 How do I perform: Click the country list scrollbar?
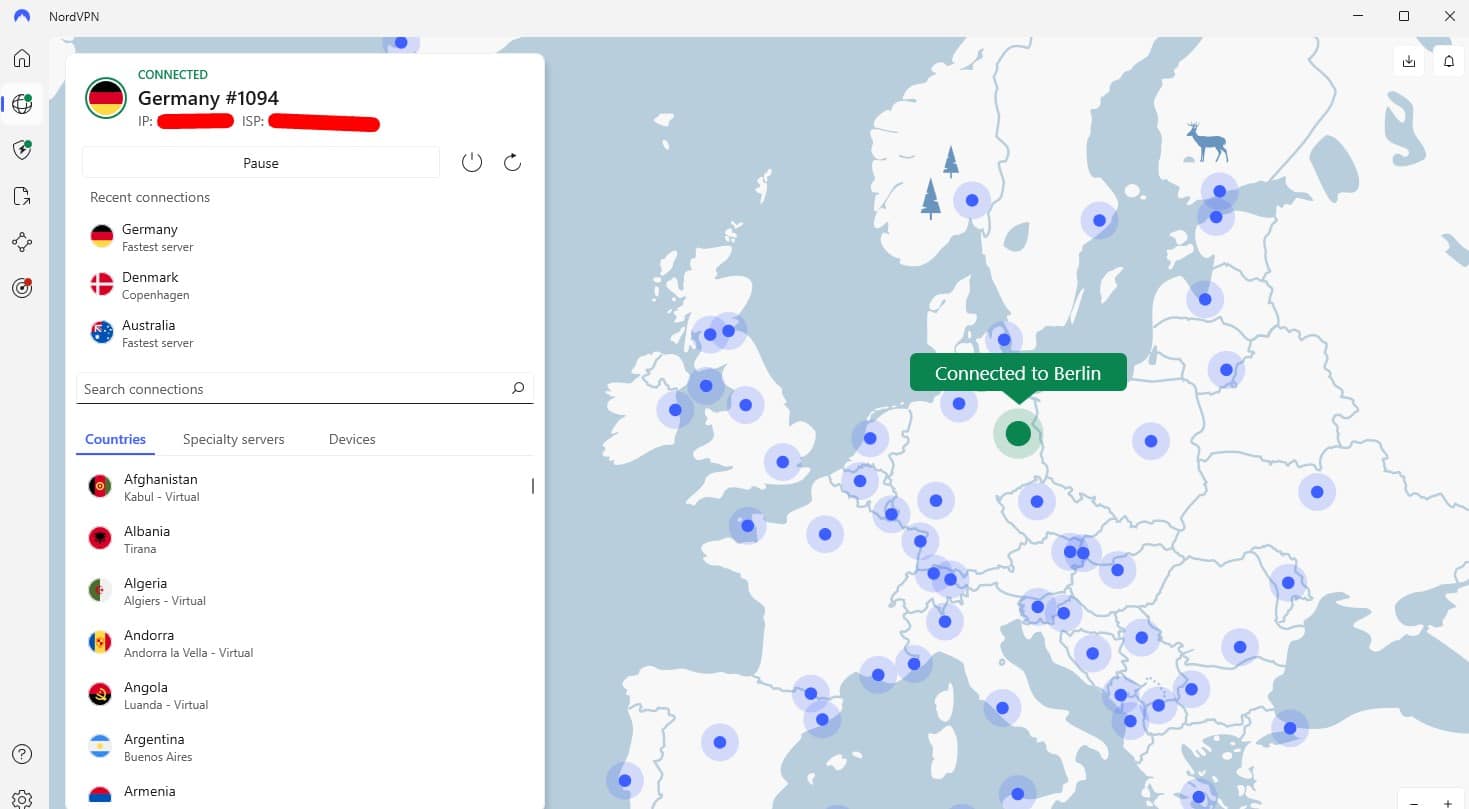(x=532, y=486)
